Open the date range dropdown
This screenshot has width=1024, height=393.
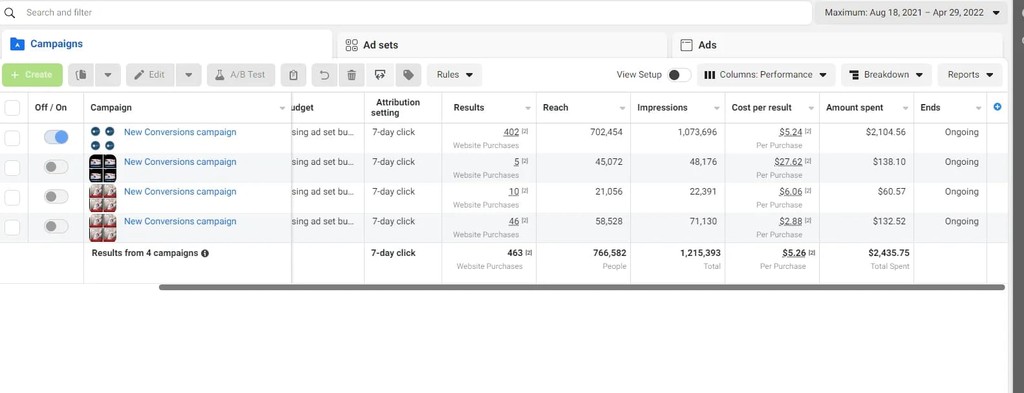911,12
